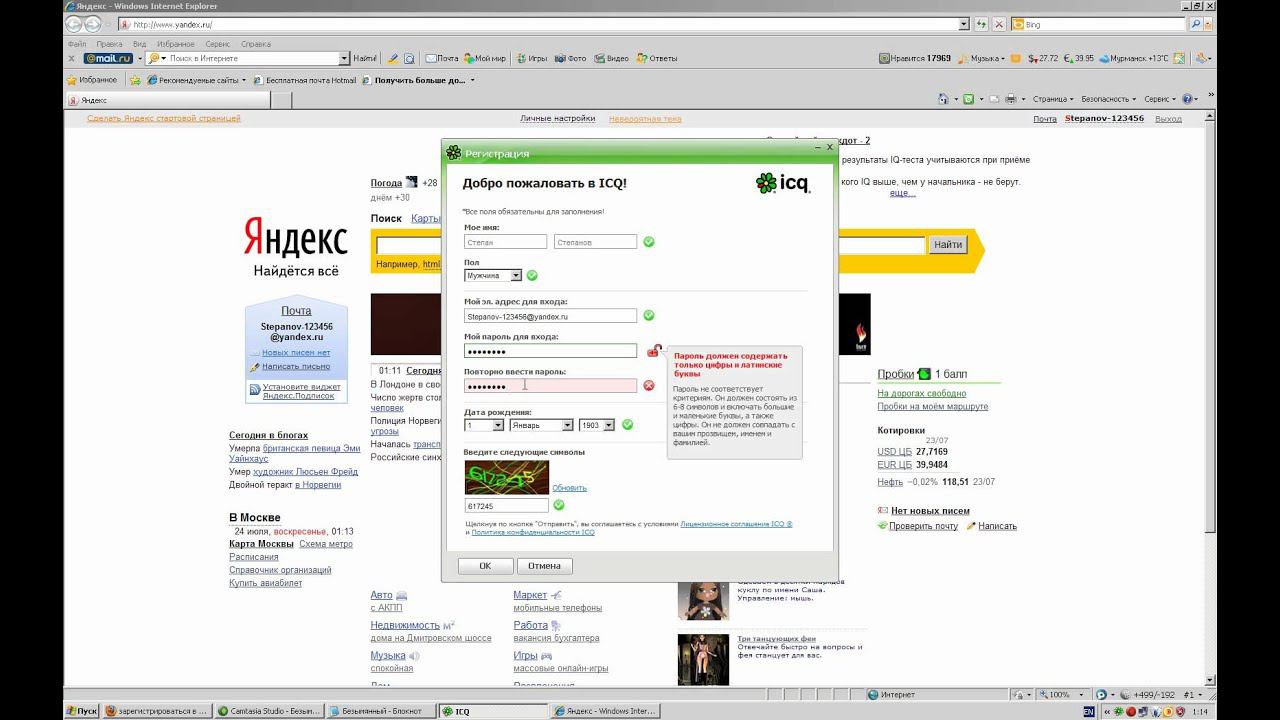
Task: Click Обновить to refresh the captcha
Action: 569,488
